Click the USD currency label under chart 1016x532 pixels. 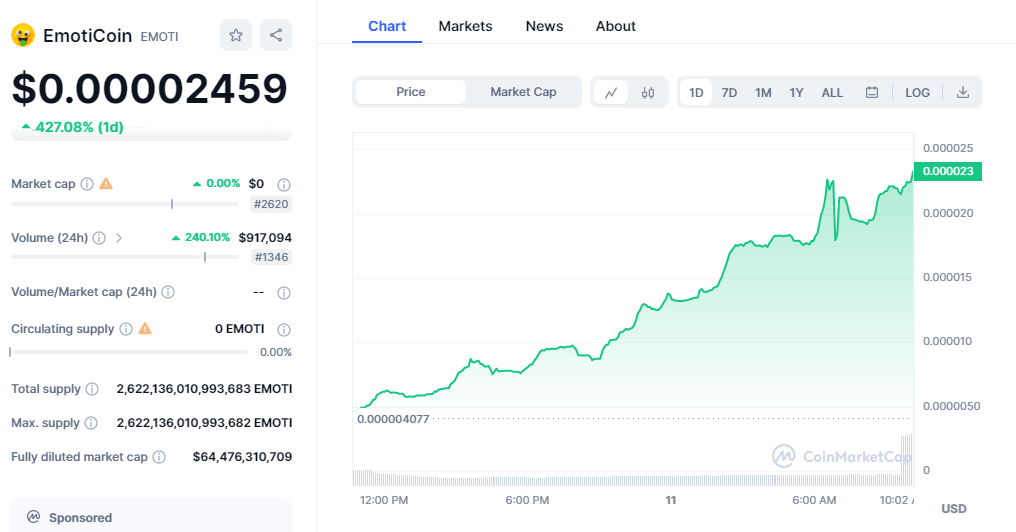[954, 509]
